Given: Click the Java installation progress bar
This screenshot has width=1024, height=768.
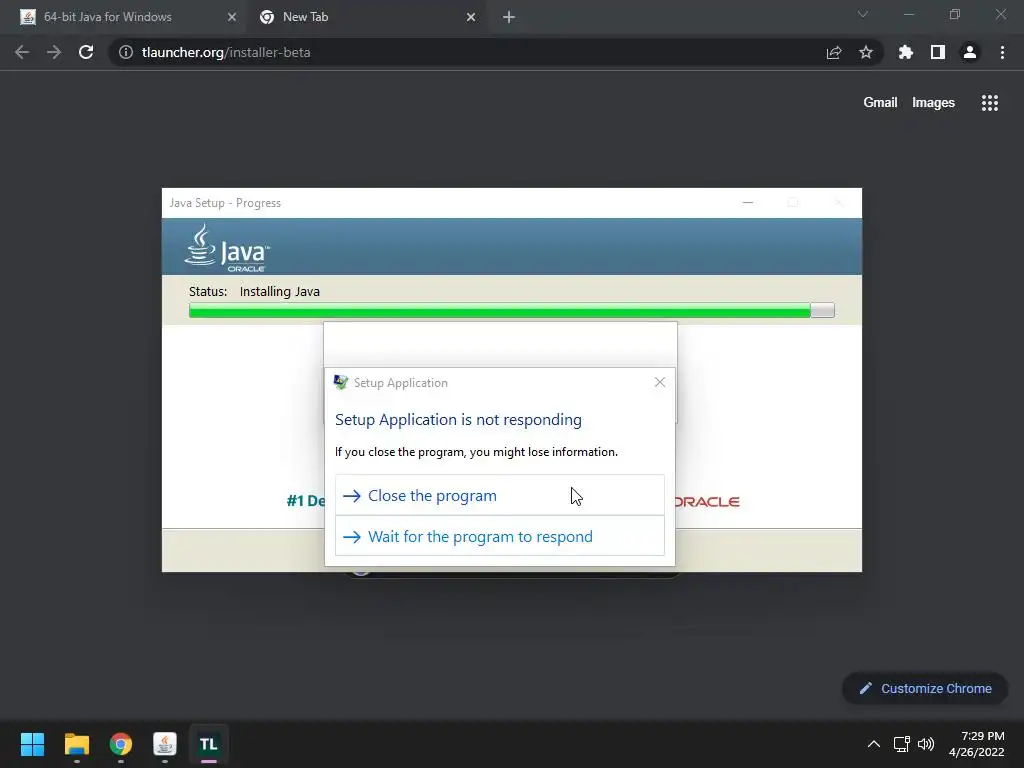Looking at the screenshot, I should (x=511, y=310).
